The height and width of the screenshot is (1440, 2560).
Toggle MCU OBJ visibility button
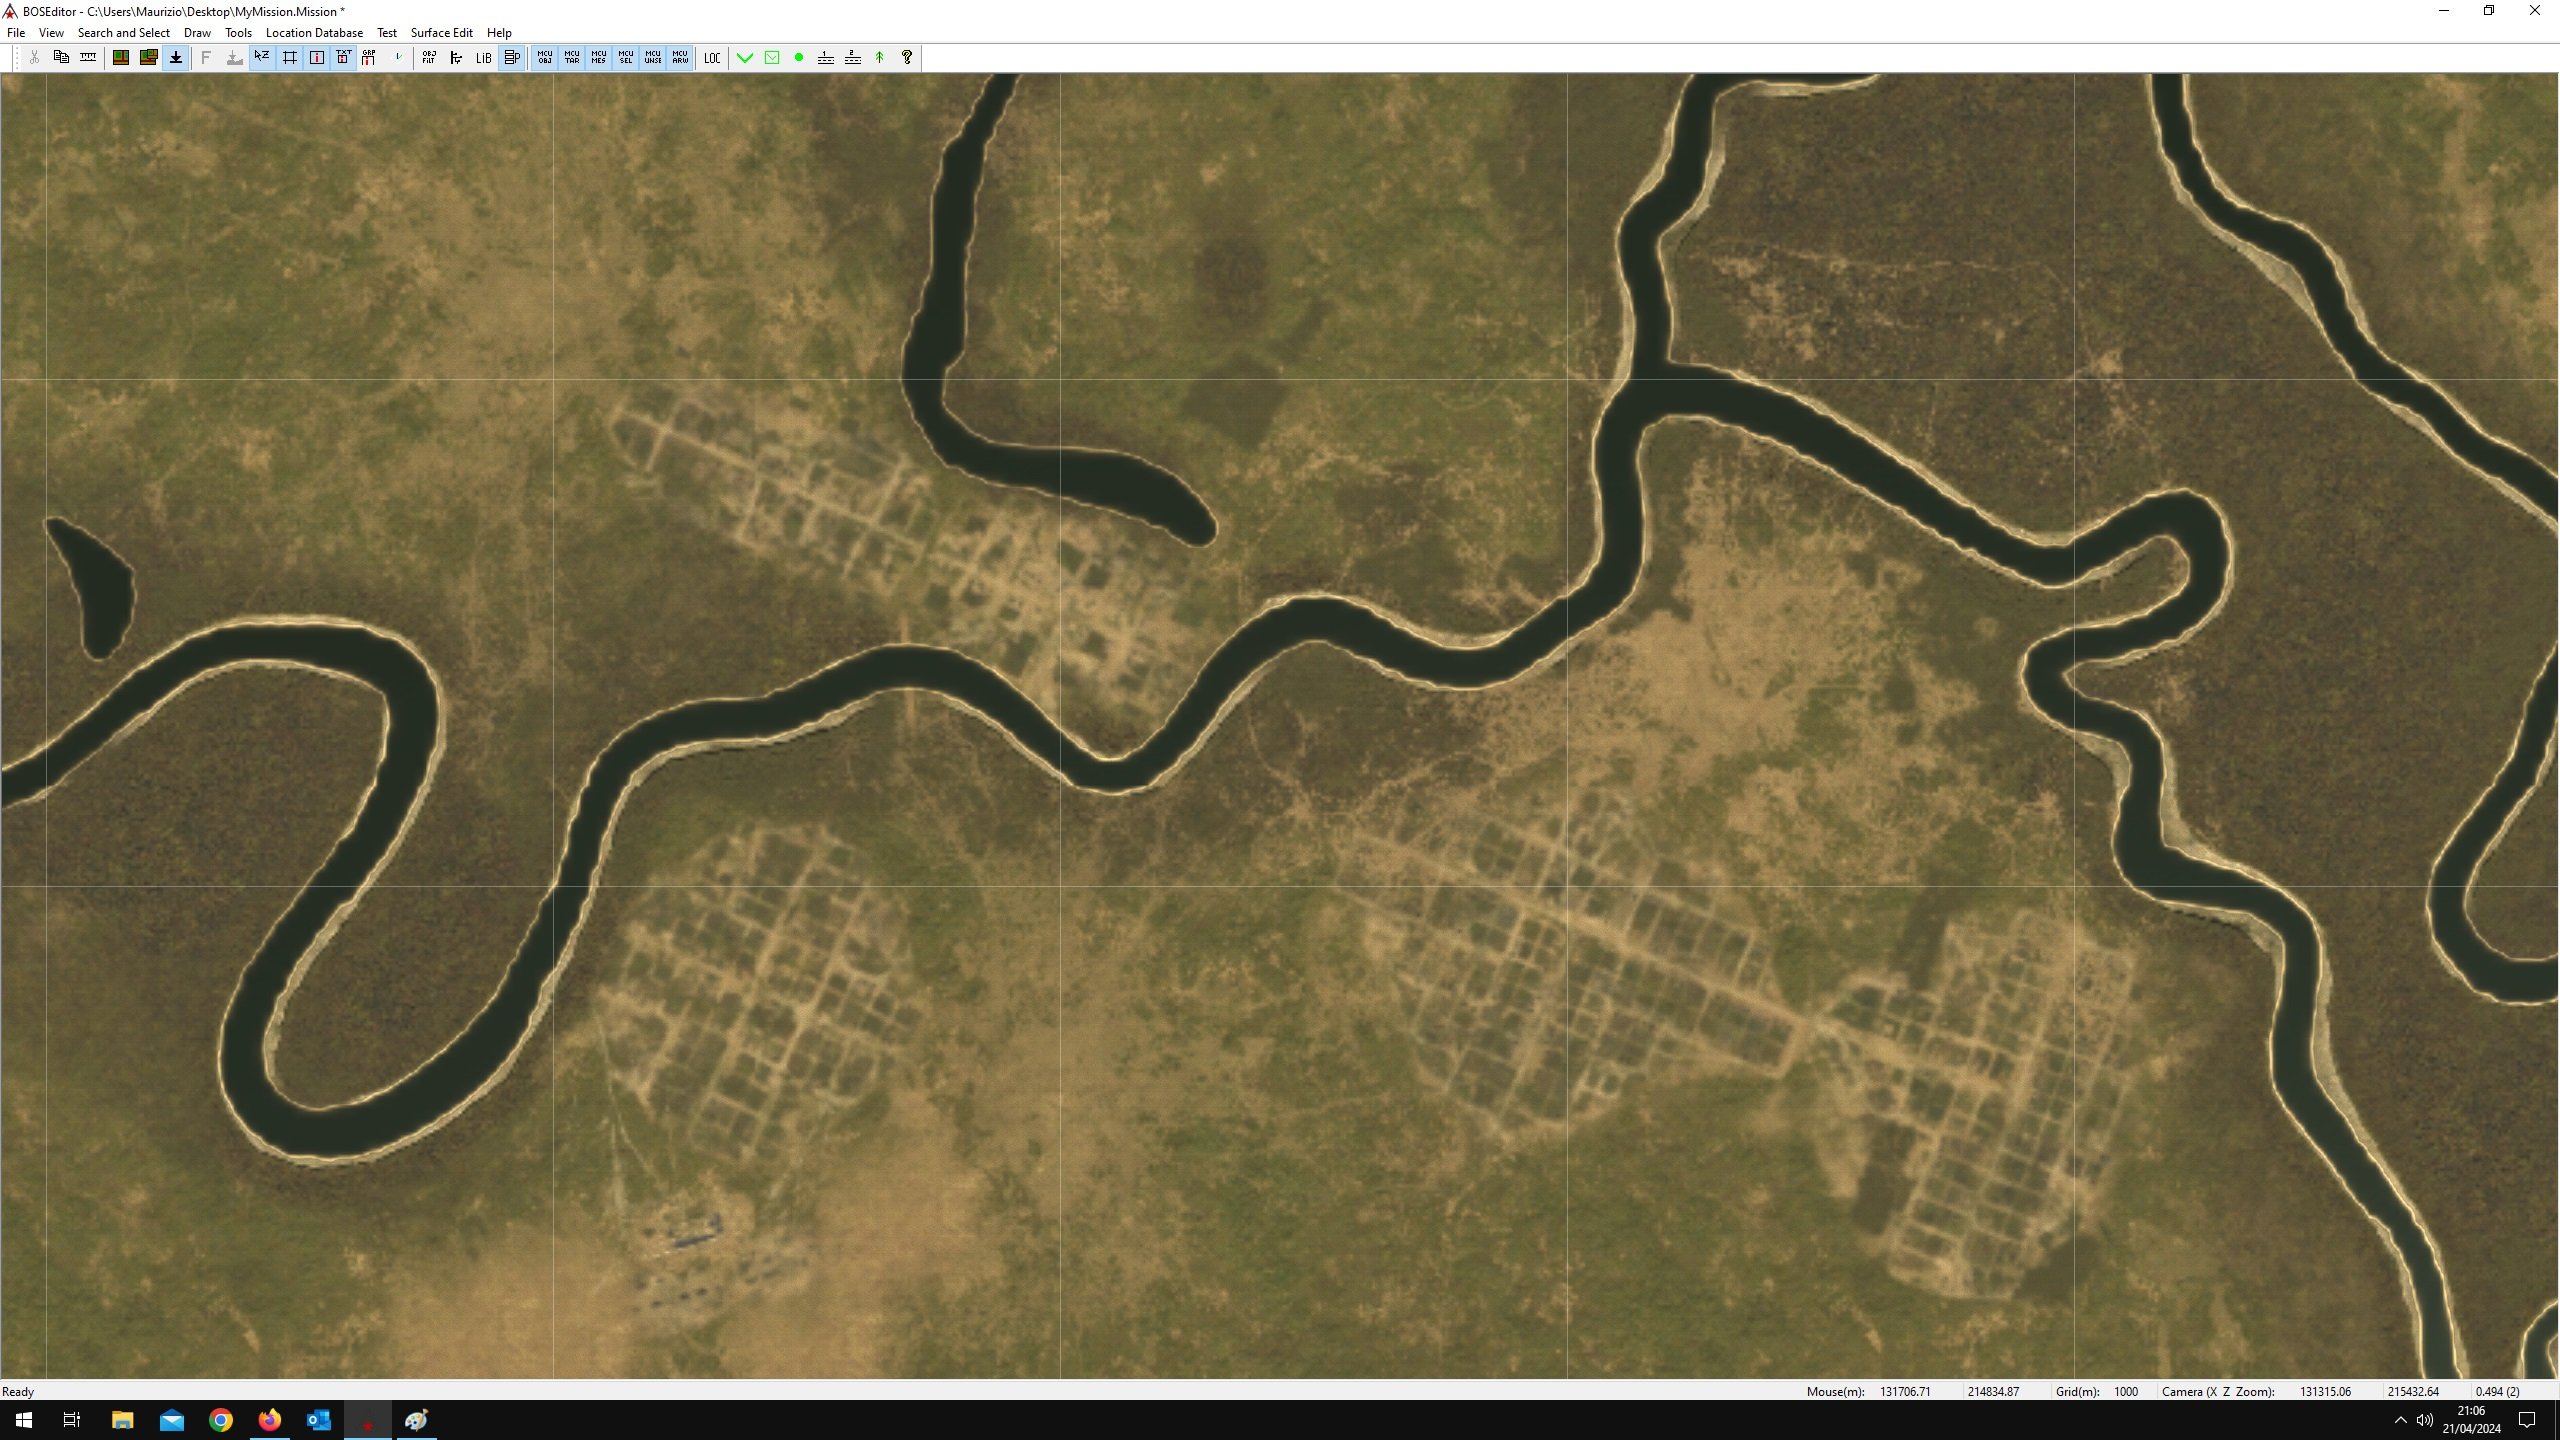[x=545, y=57]
